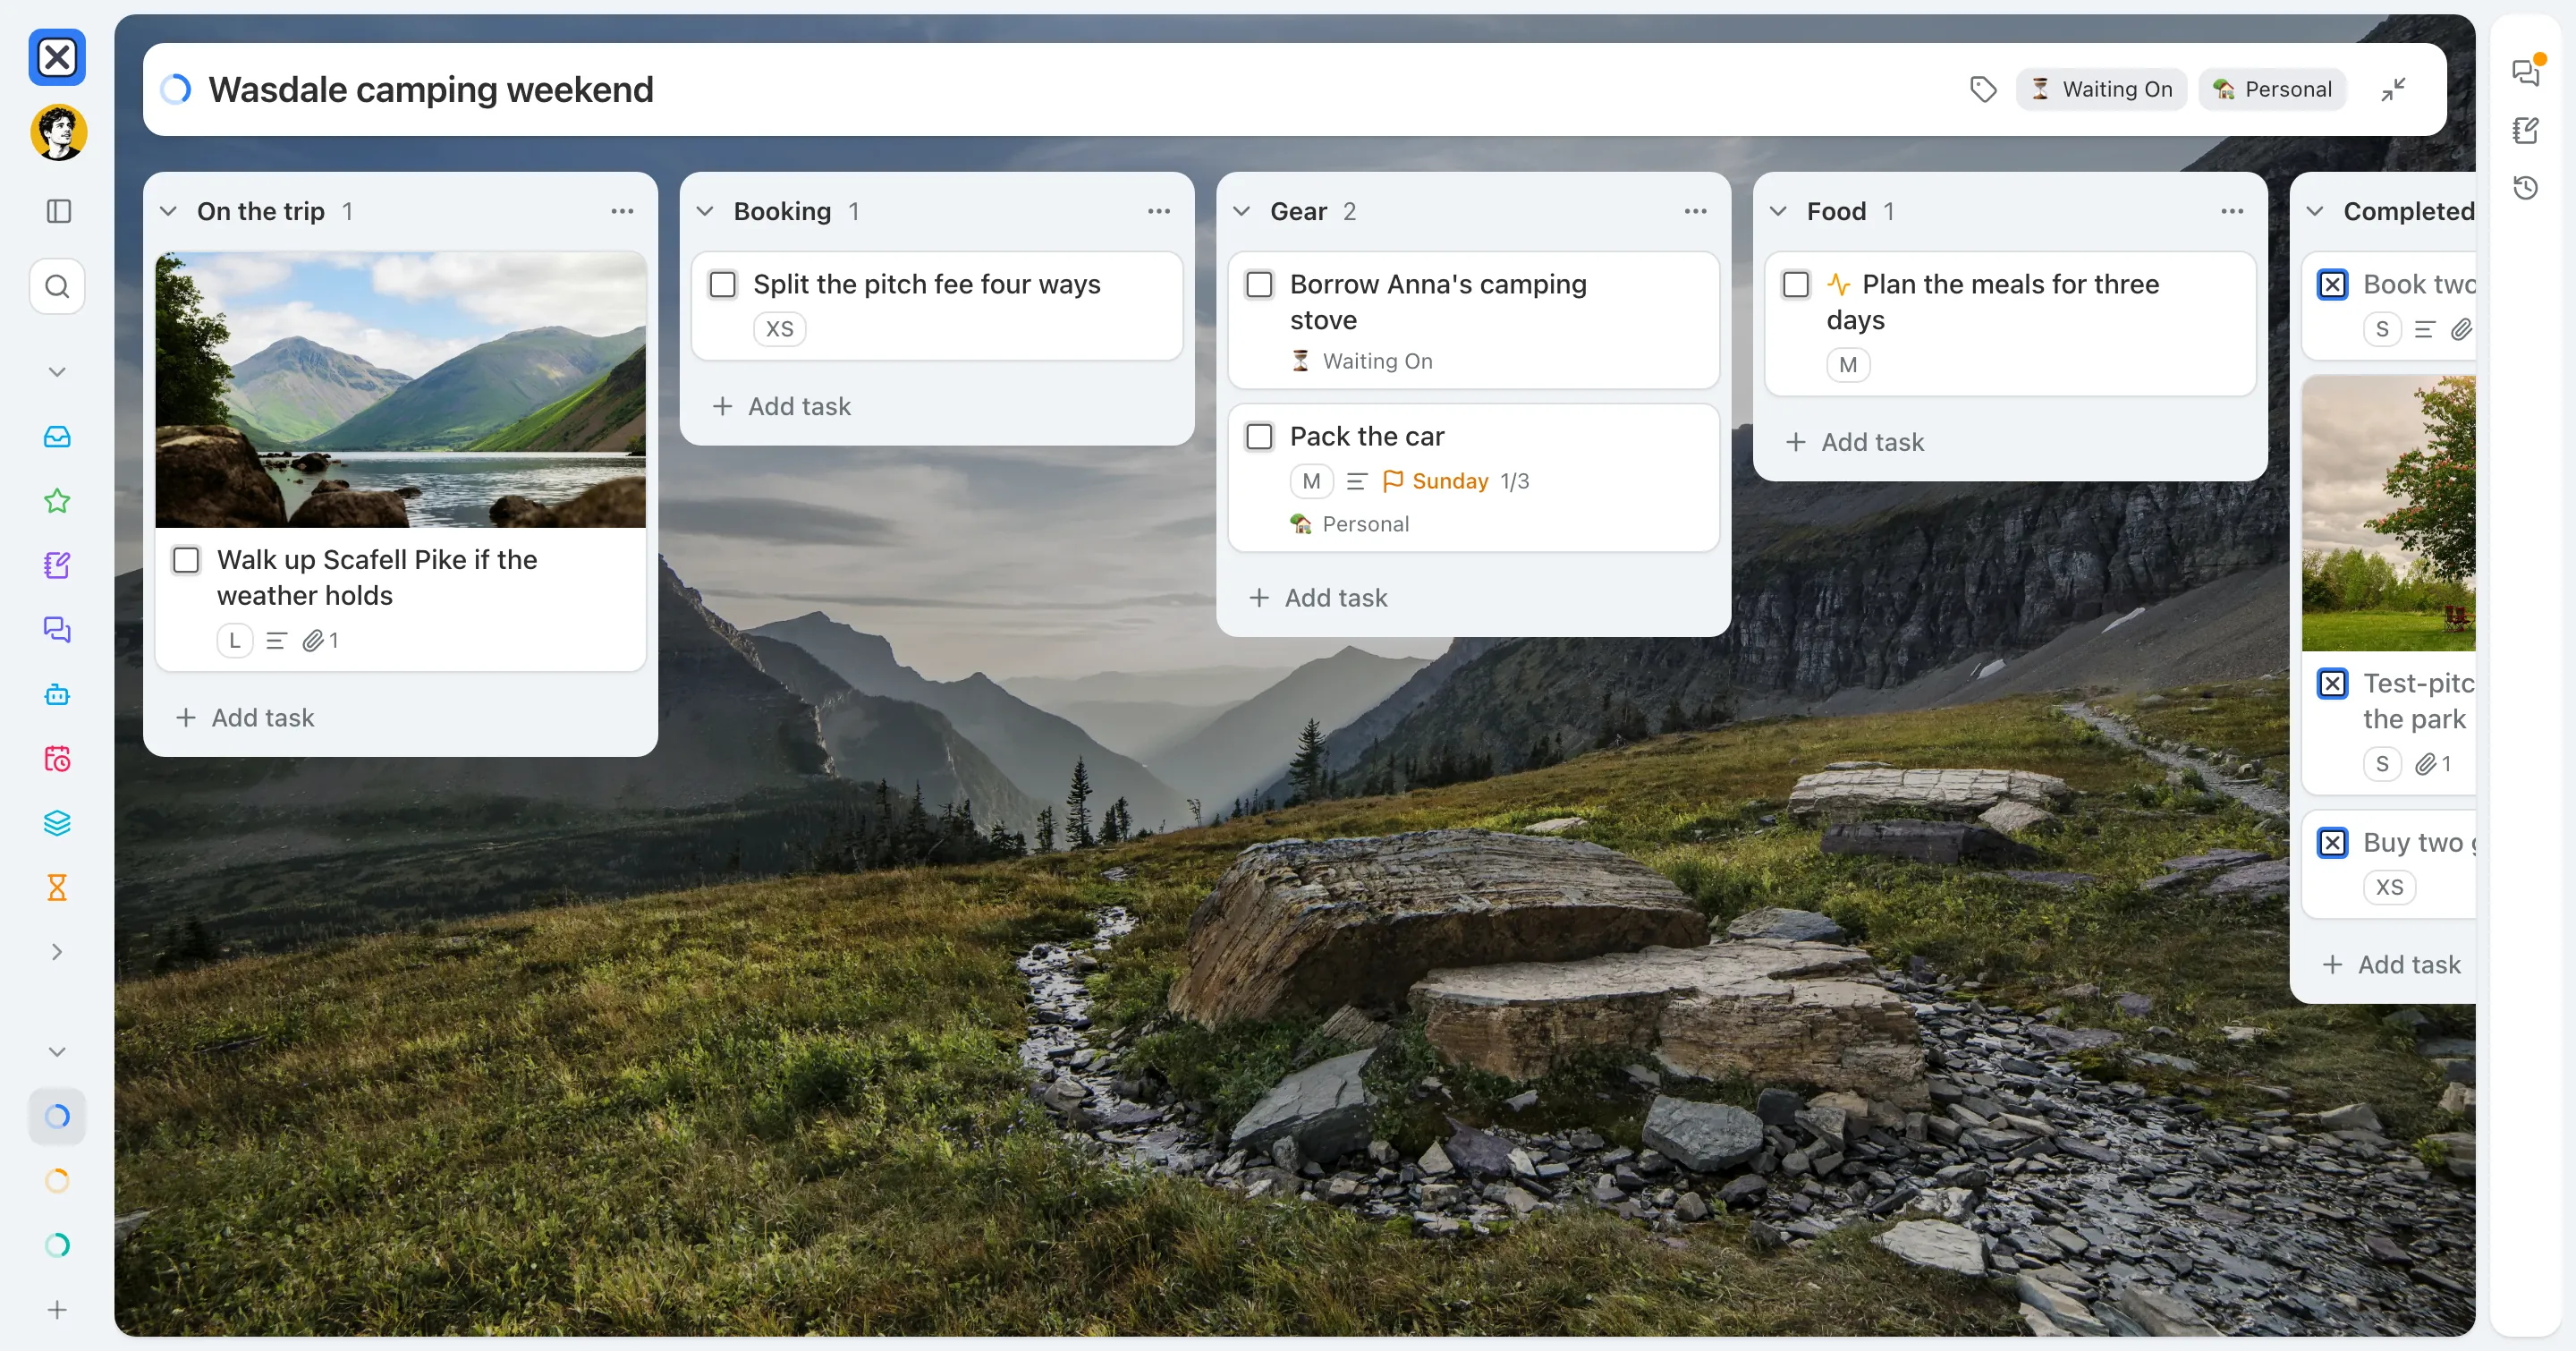The width and height of the screenshot is (2576, 1351).
Task: Open comments icon with orange notification dot
Action: (x=2526, y=72)
